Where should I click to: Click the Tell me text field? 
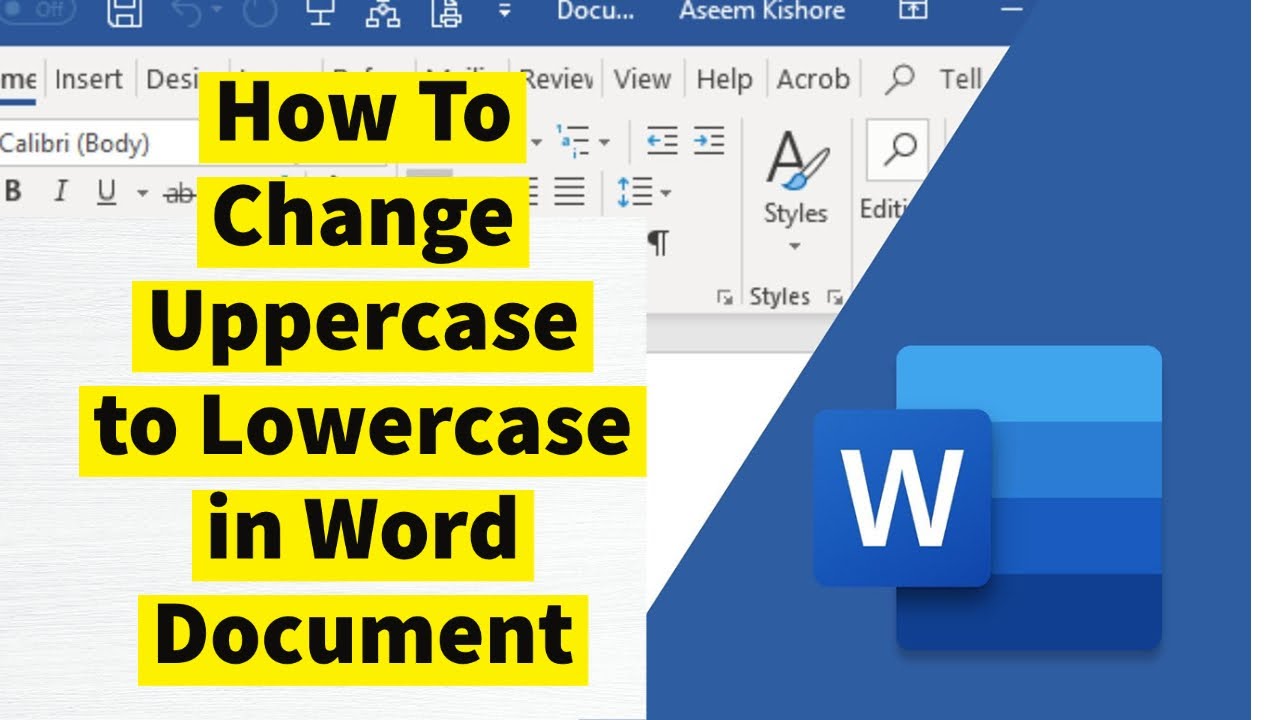pos(961,79)
